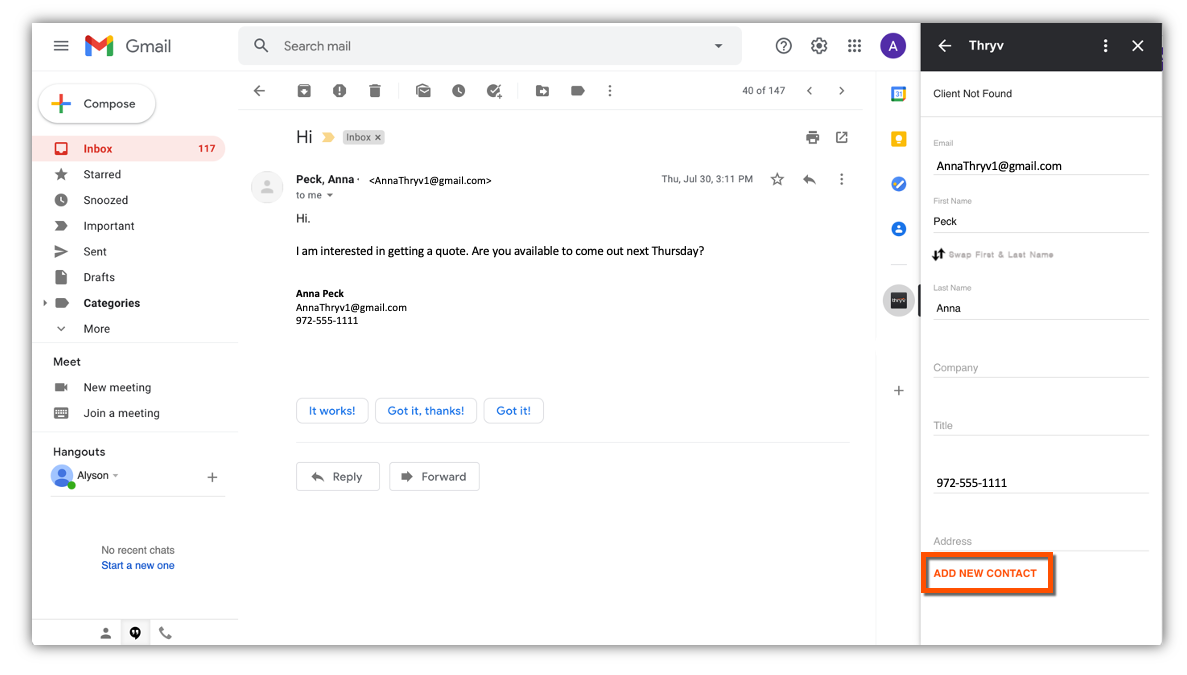Open more options for Anna's message
The image size is (1187, 675).
click(x=842, y=179)
